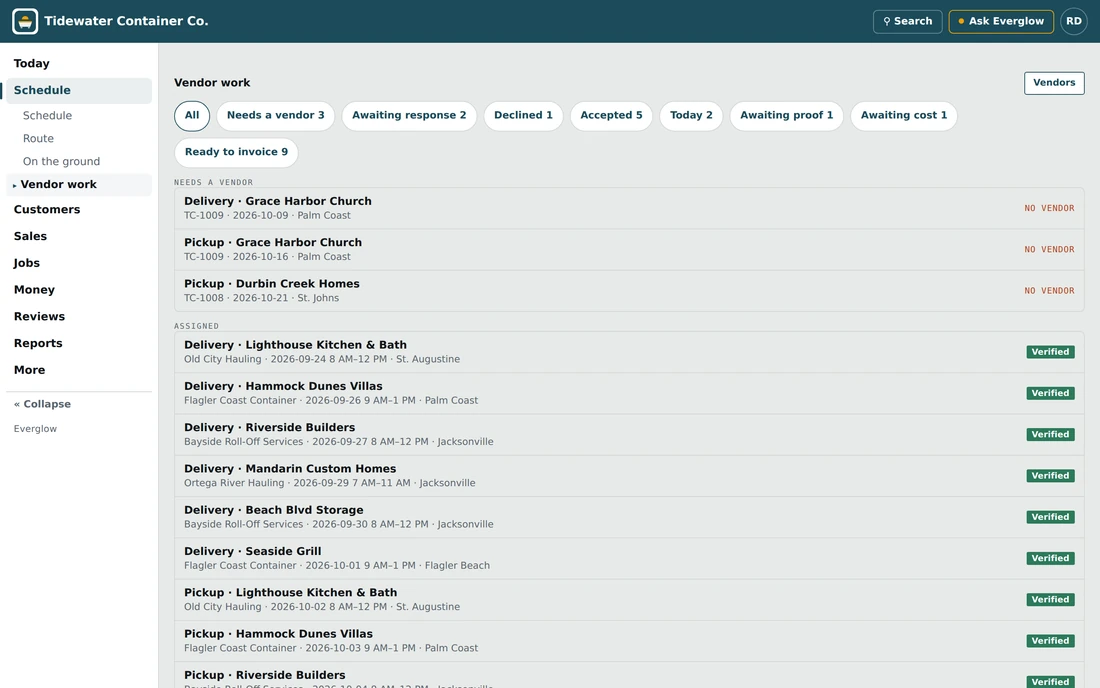
Task: Click Verified badge on Beach Blvd Storage
Action: coord(1050,517)
